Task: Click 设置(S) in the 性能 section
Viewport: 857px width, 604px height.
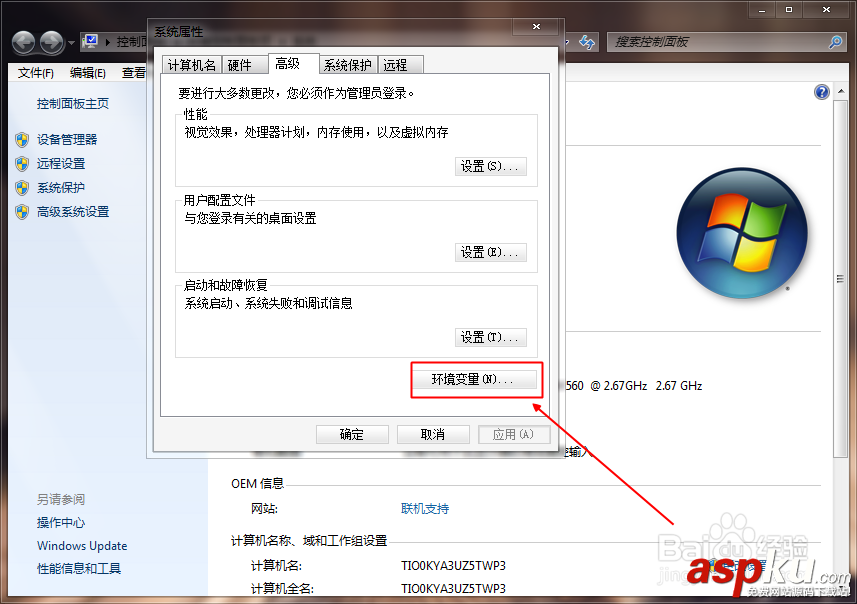Action: 490,166
